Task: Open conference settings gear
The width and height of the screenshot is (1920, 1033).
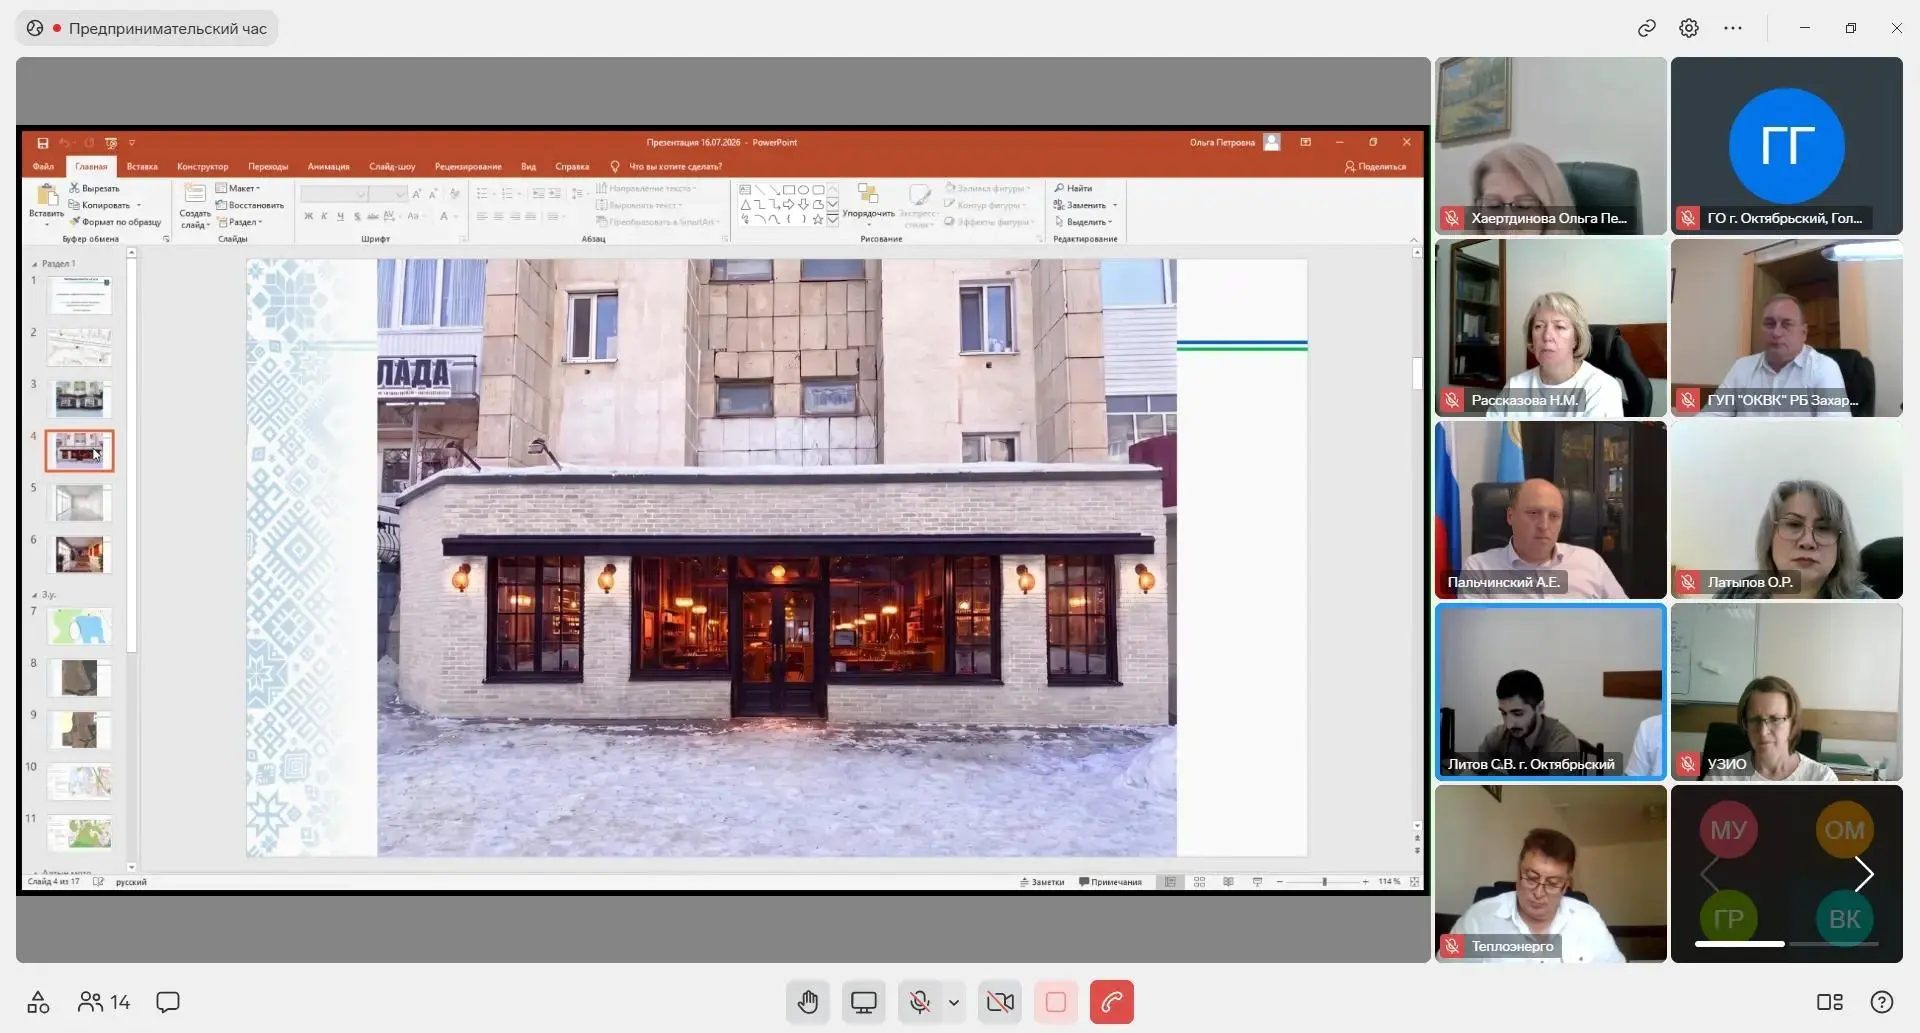Action: pyautogui.click(x=1689, y=28)
